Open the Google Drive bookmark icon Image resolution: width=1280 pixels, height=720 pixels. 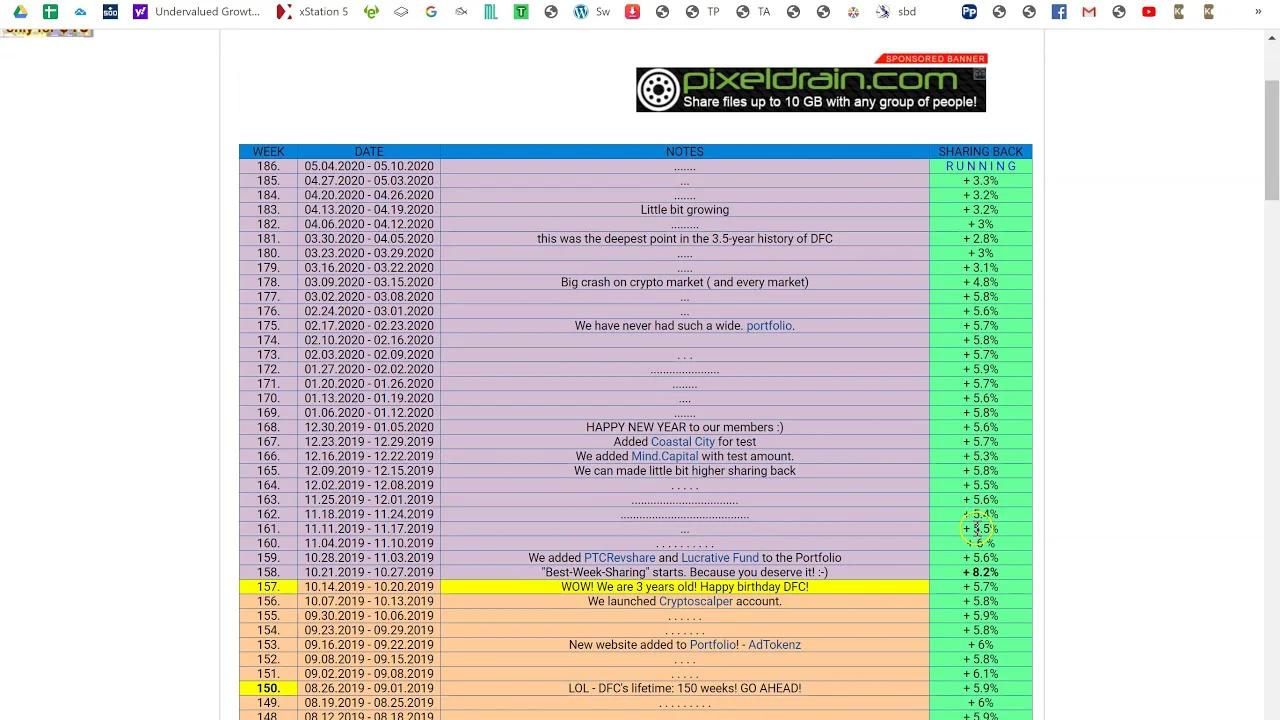coord(22,11)
